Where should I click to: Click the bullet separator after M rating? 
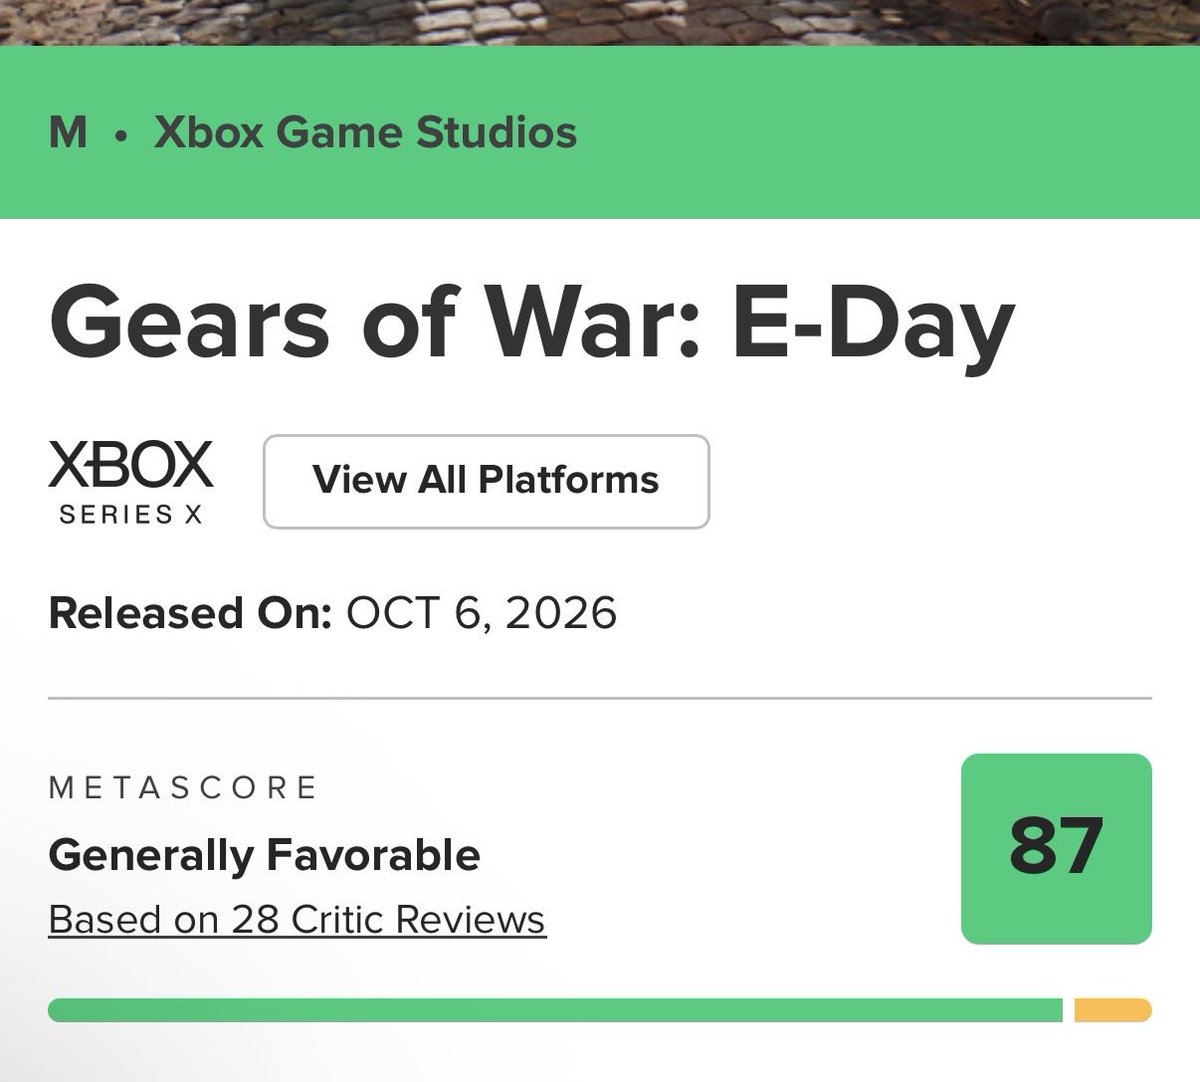[x=121, y=135]
